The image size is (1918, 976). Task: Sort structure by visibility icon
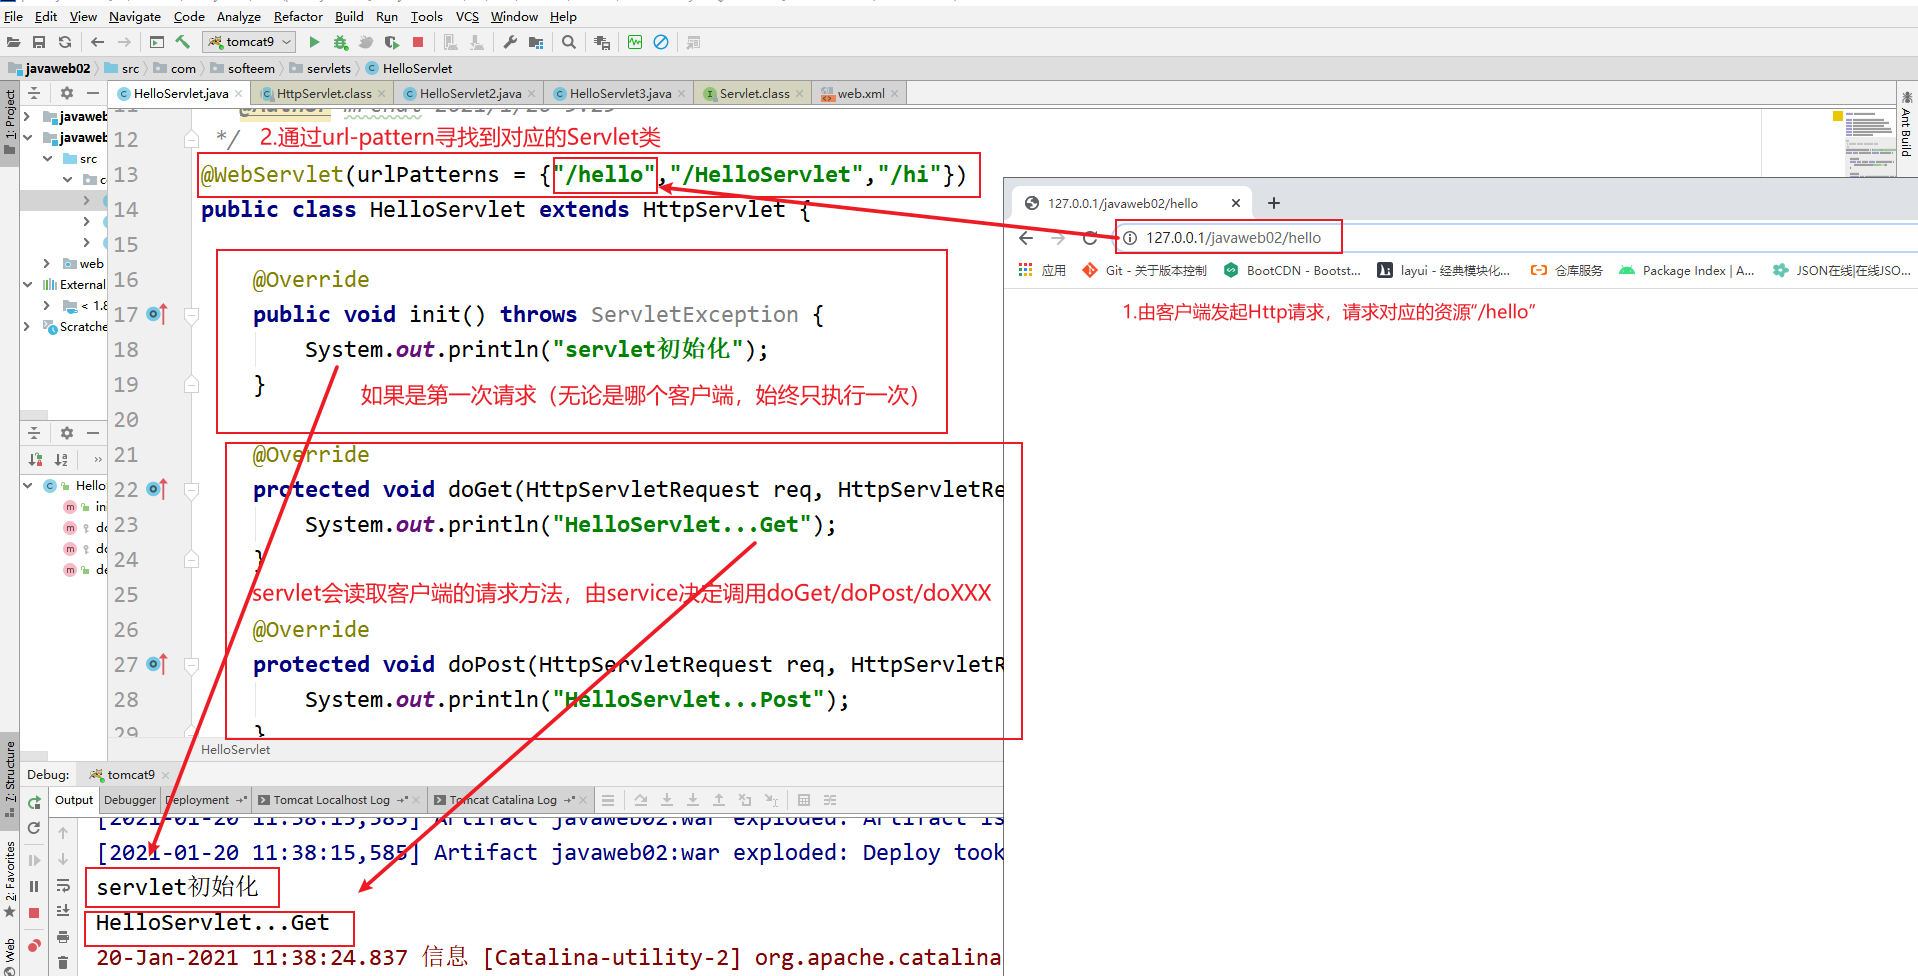point(36,459)
